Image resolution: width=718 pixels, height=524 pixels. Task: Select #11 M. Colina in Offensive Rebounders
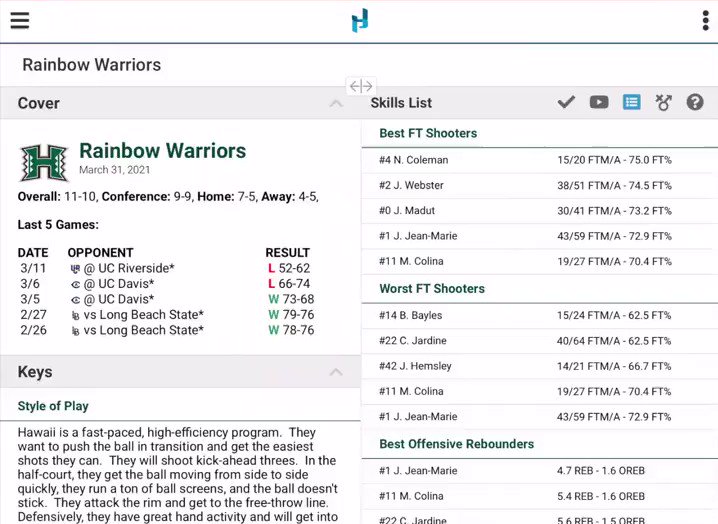pos(540,496)
